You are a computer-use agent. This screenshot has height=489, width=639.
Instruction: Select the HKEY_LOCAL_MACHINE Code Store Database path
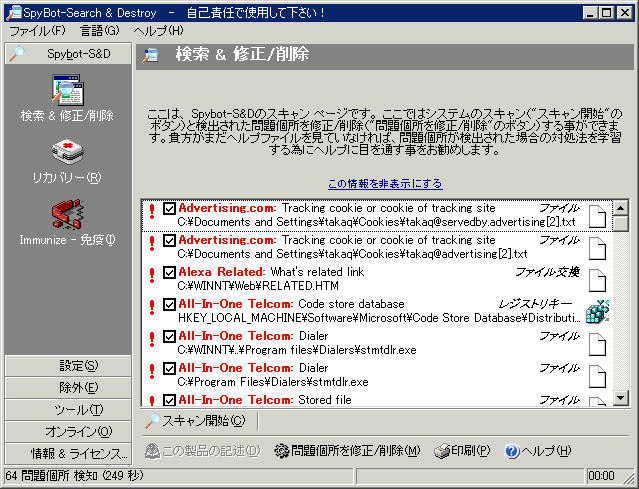click(379, 317)
